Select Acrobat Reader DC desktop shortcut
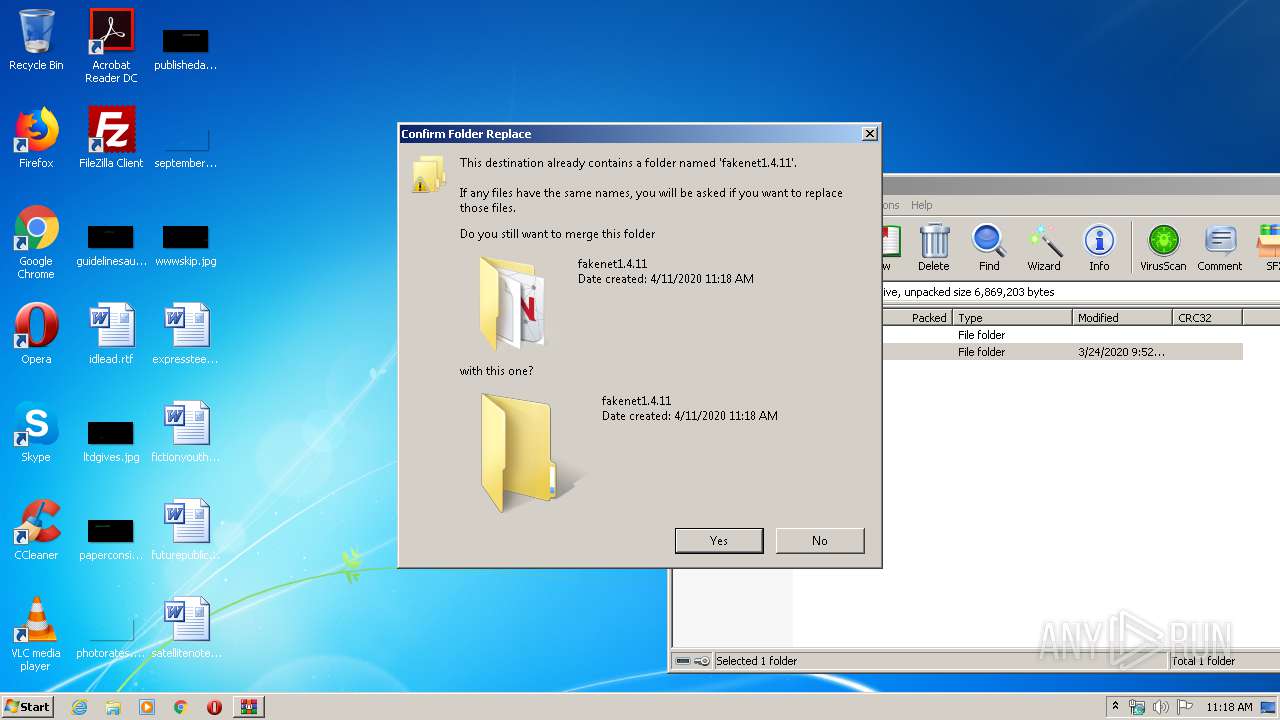The width and height of the screenshot is (1280, 720). [x=111, y=46]
